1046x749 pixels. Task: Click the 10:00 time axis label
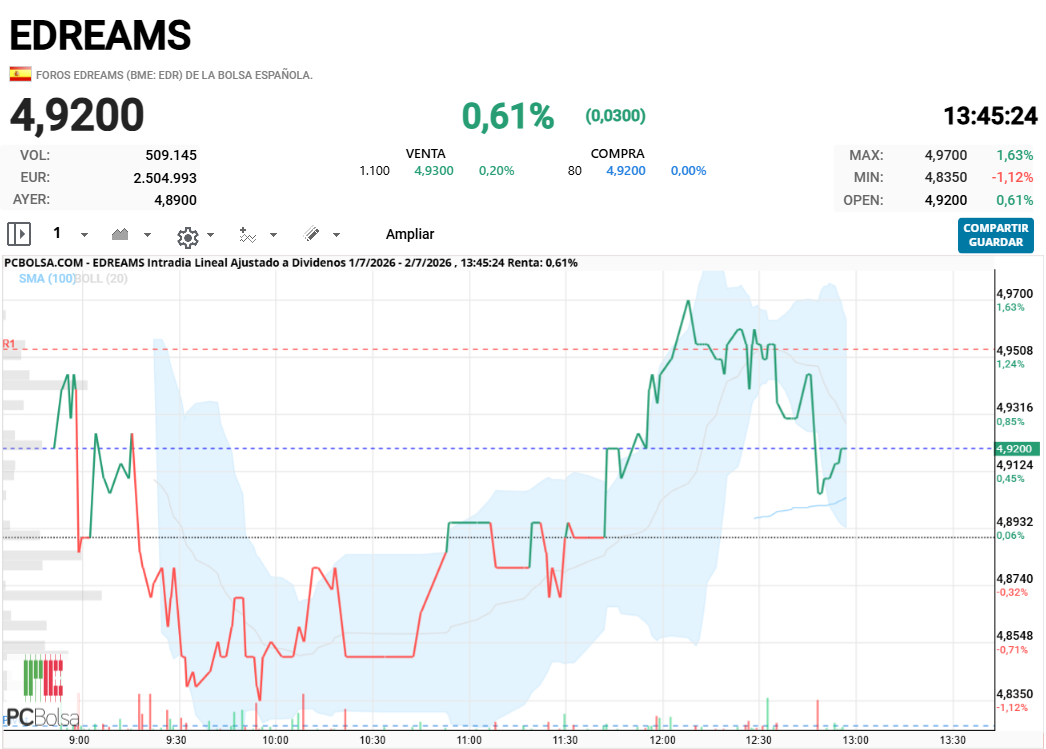(276, 740)
